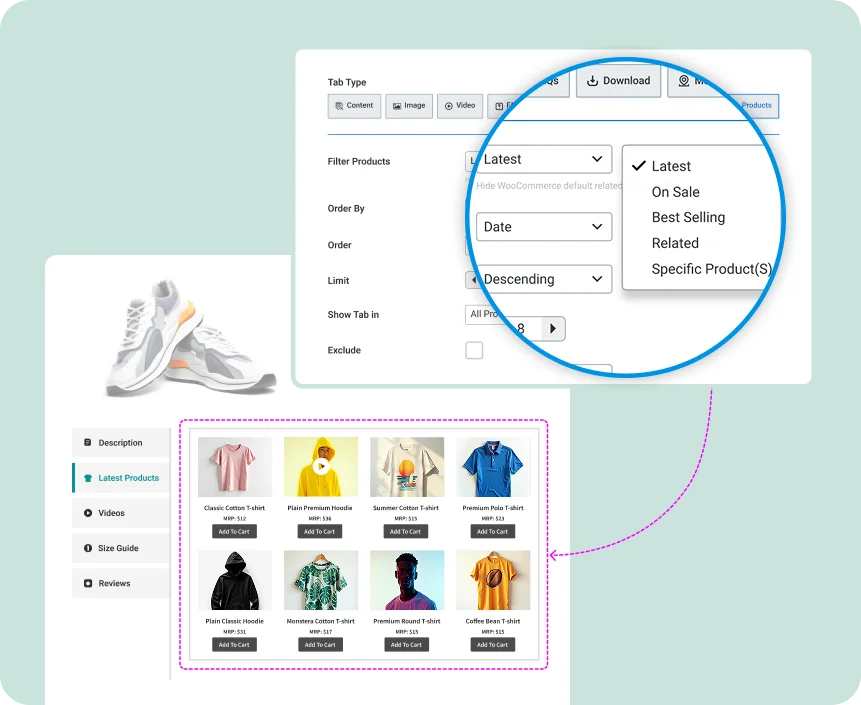Viewport: 861px width, 705px height.
Task: Select the Image tab type
Action: click(x=409, y=106)
